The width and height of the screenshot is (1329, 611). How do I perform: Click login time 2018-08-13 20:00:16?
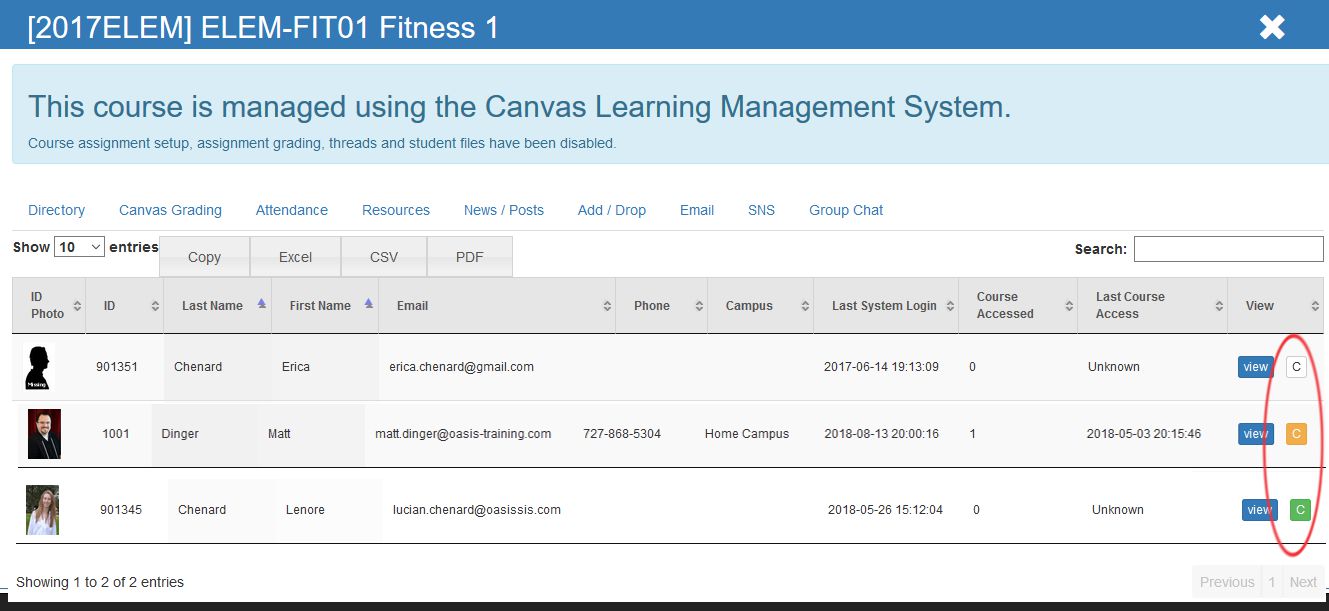point(881,434)
